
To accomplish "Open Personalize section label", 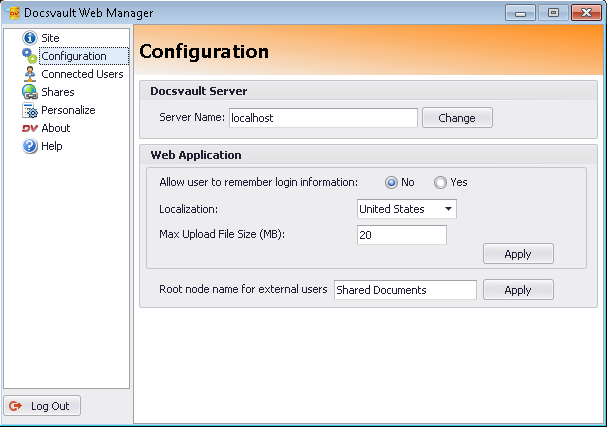I will [x=68, y=110].
